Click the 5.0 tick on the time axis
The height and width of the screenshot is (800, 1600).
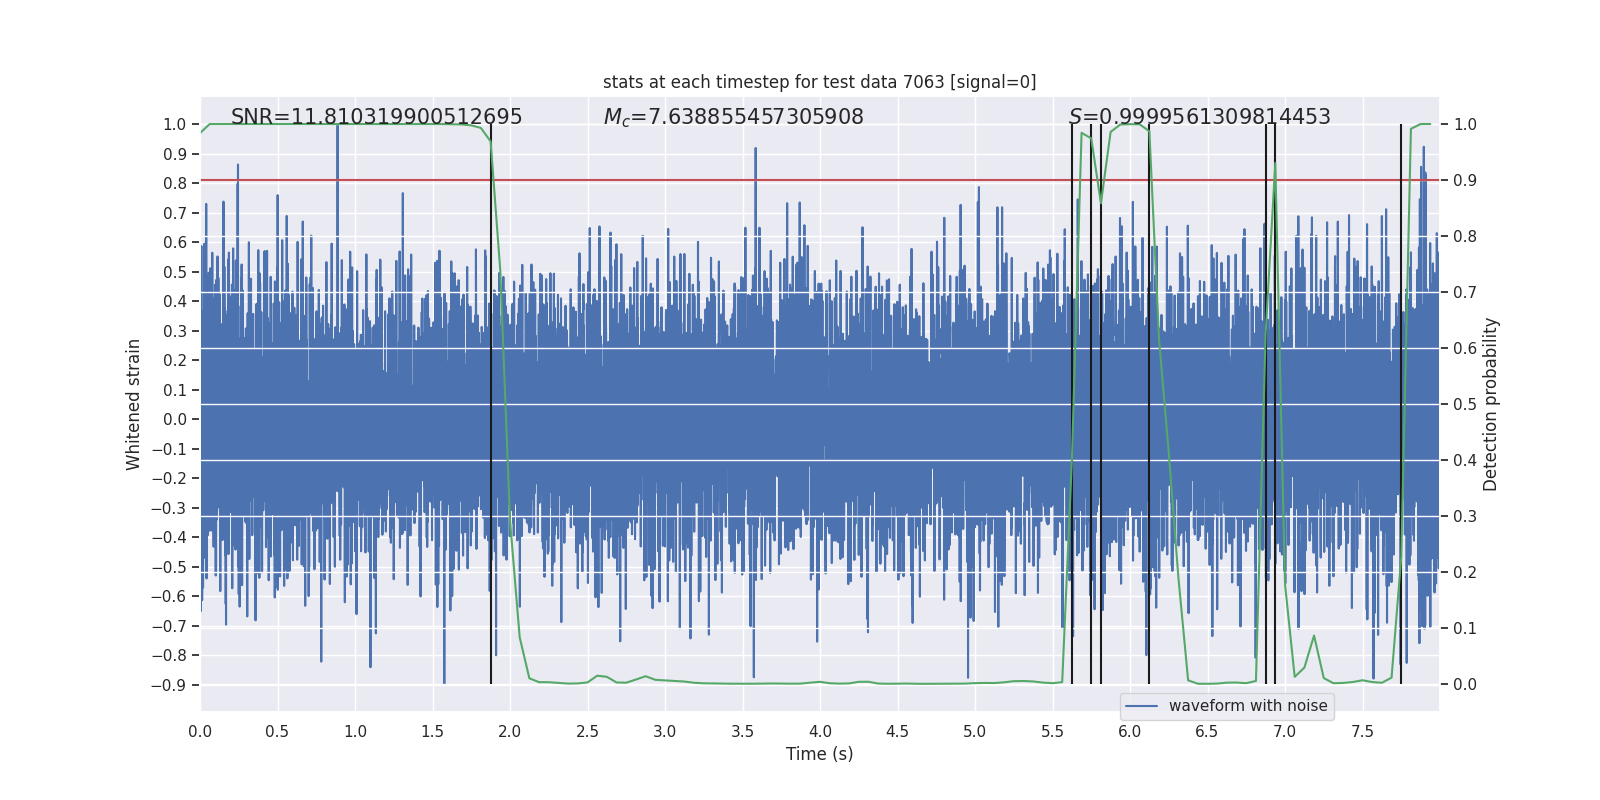tap(975, 731)
